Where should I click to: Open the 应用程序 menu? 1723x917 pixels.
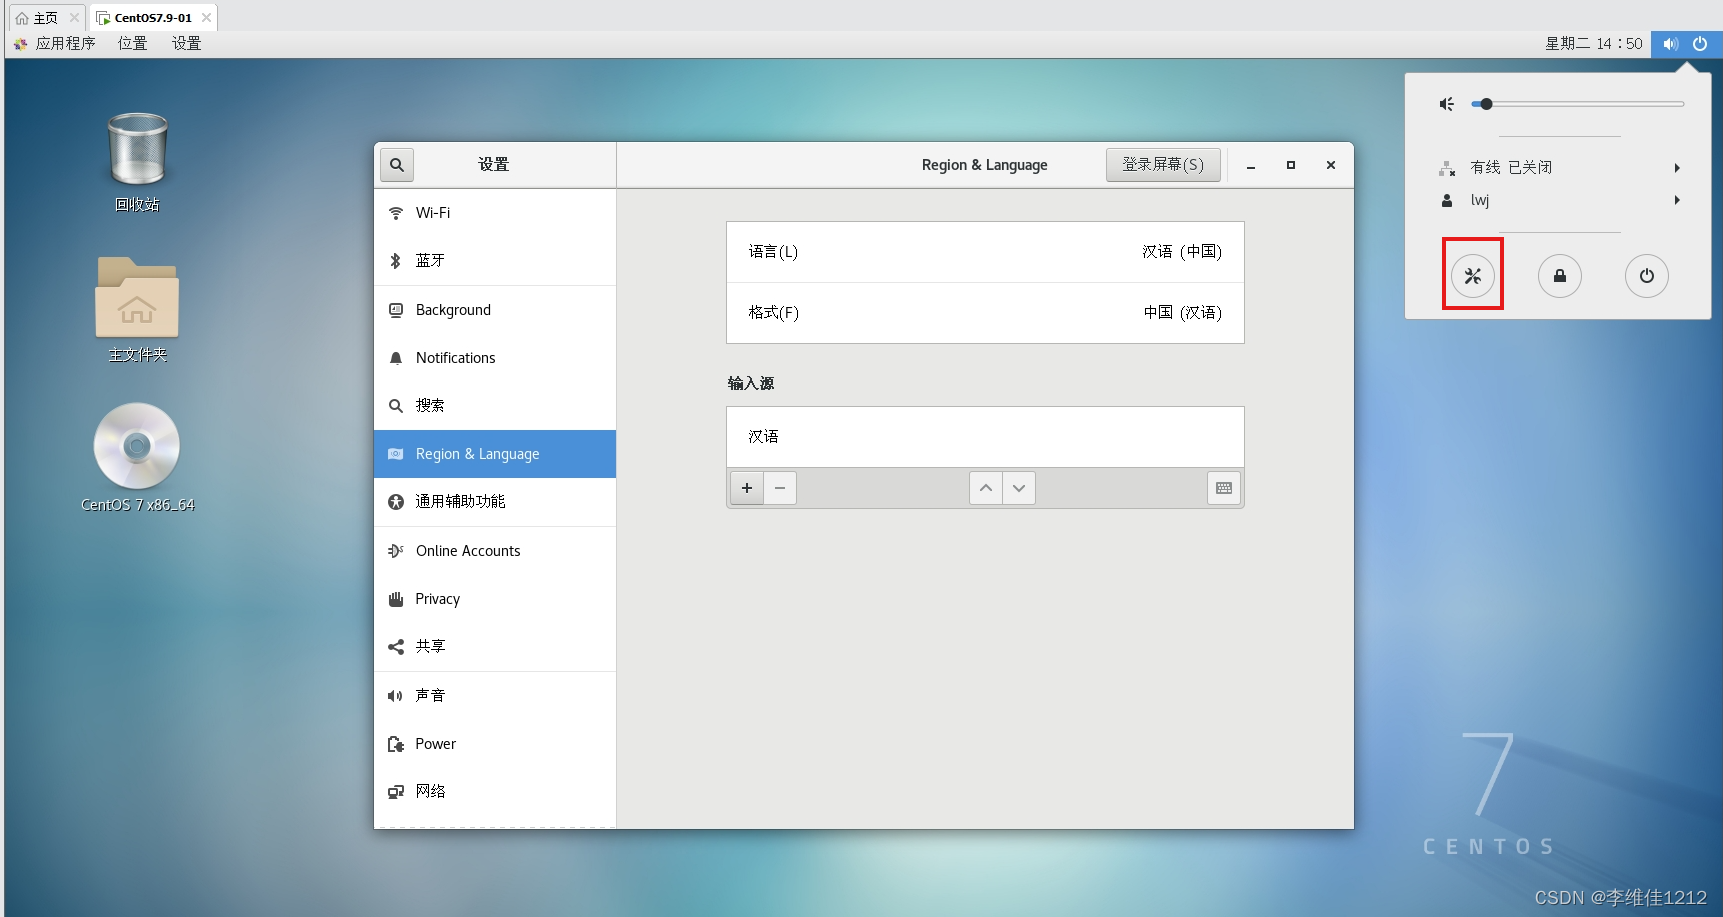coord(65,43)
